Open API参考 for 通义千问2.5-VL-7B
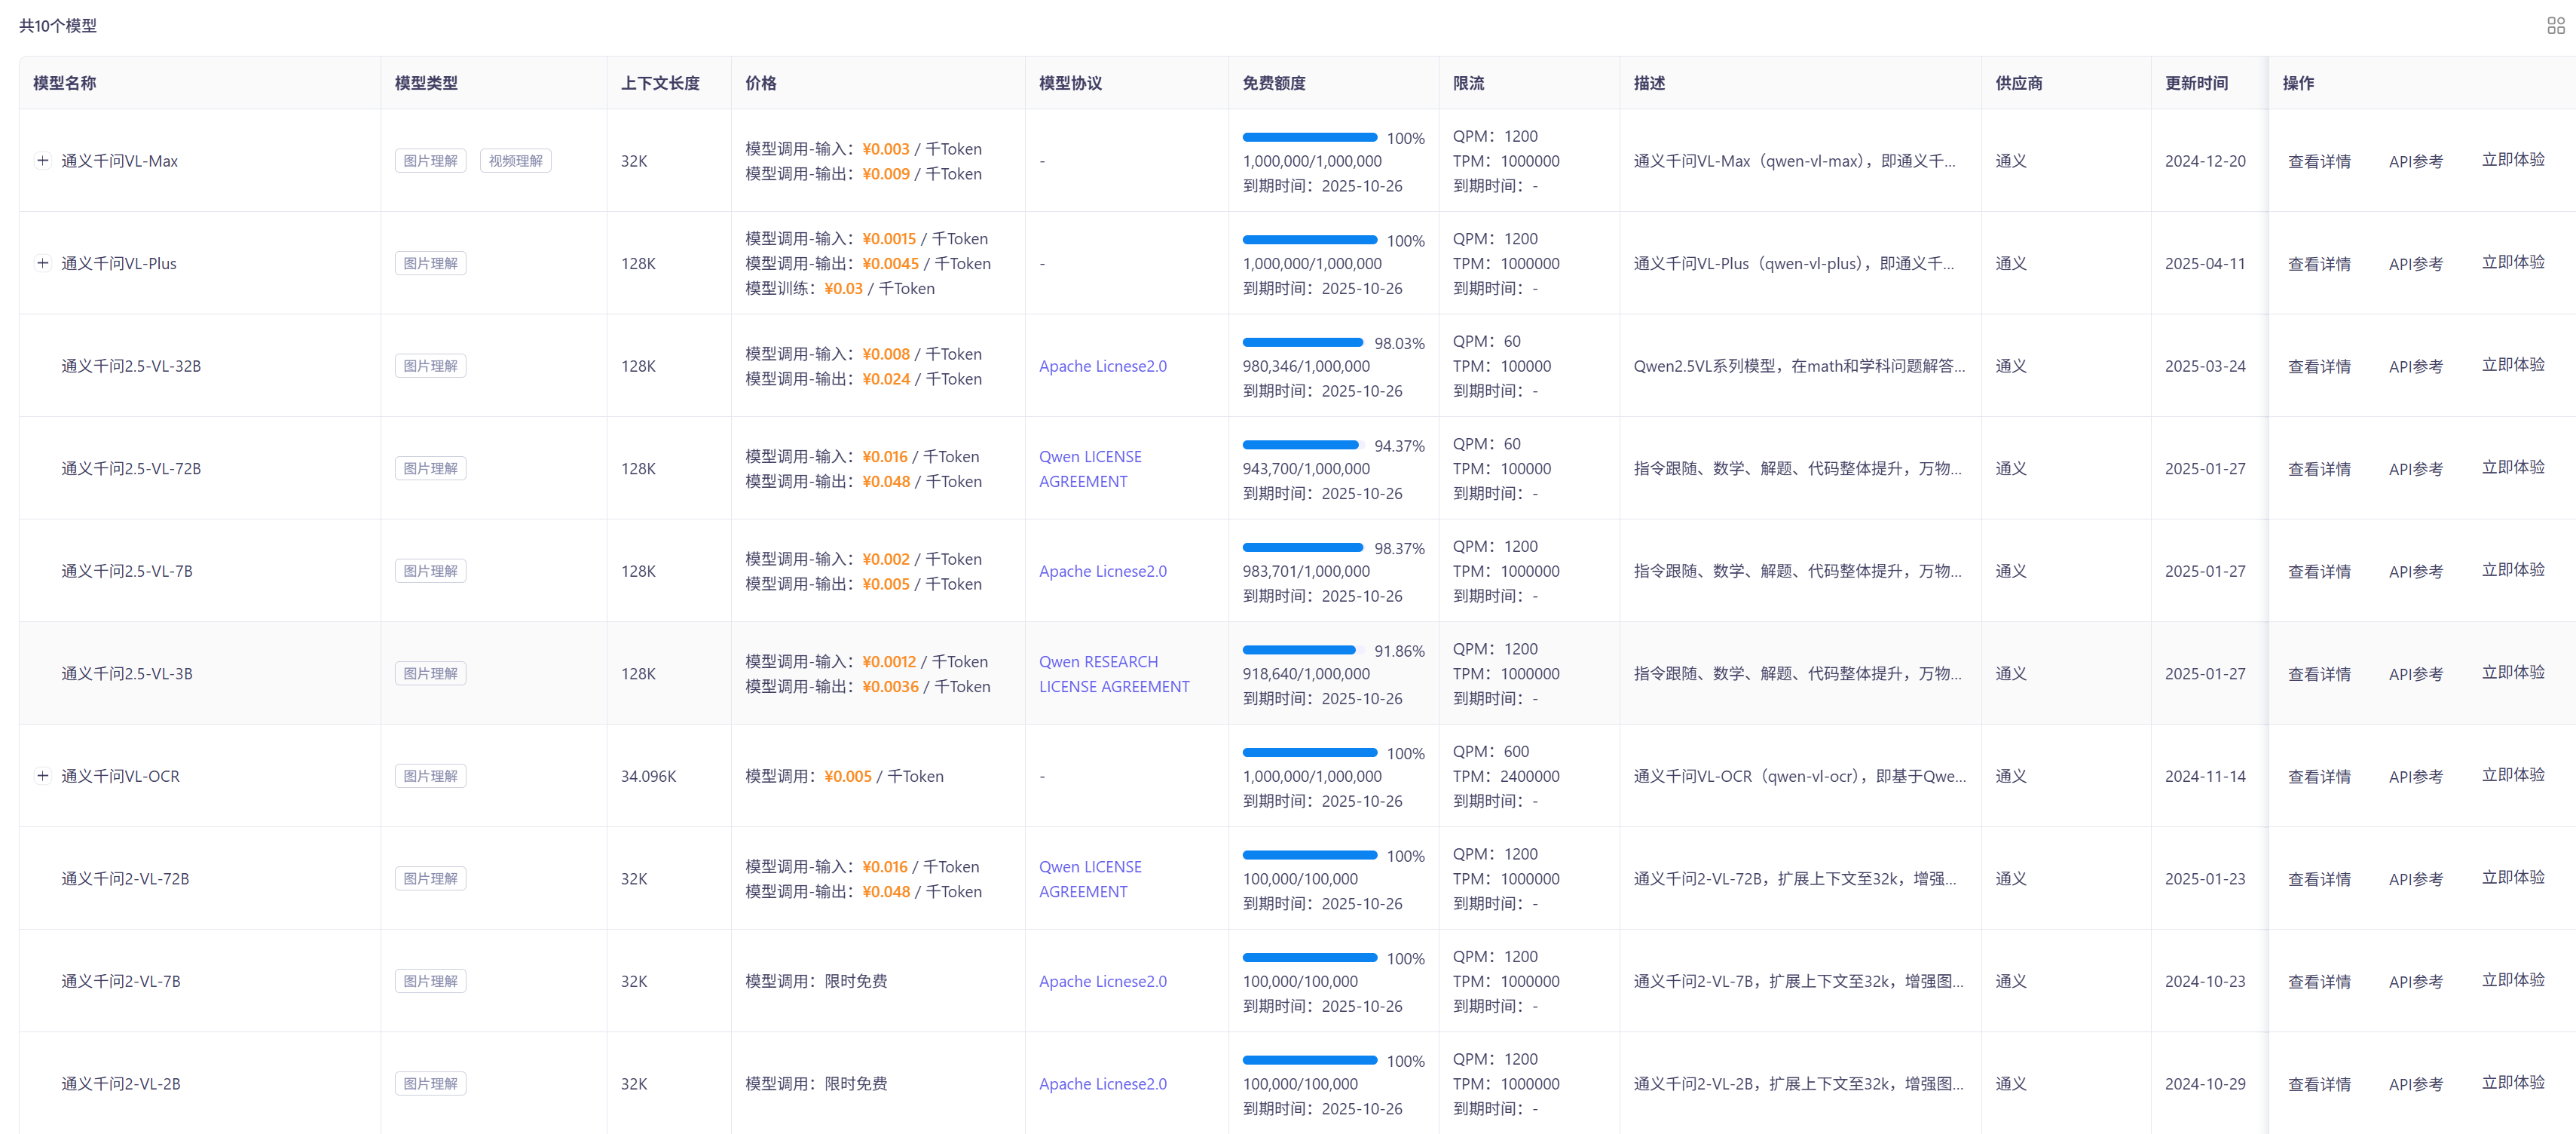 click(x=2415, y=571)
